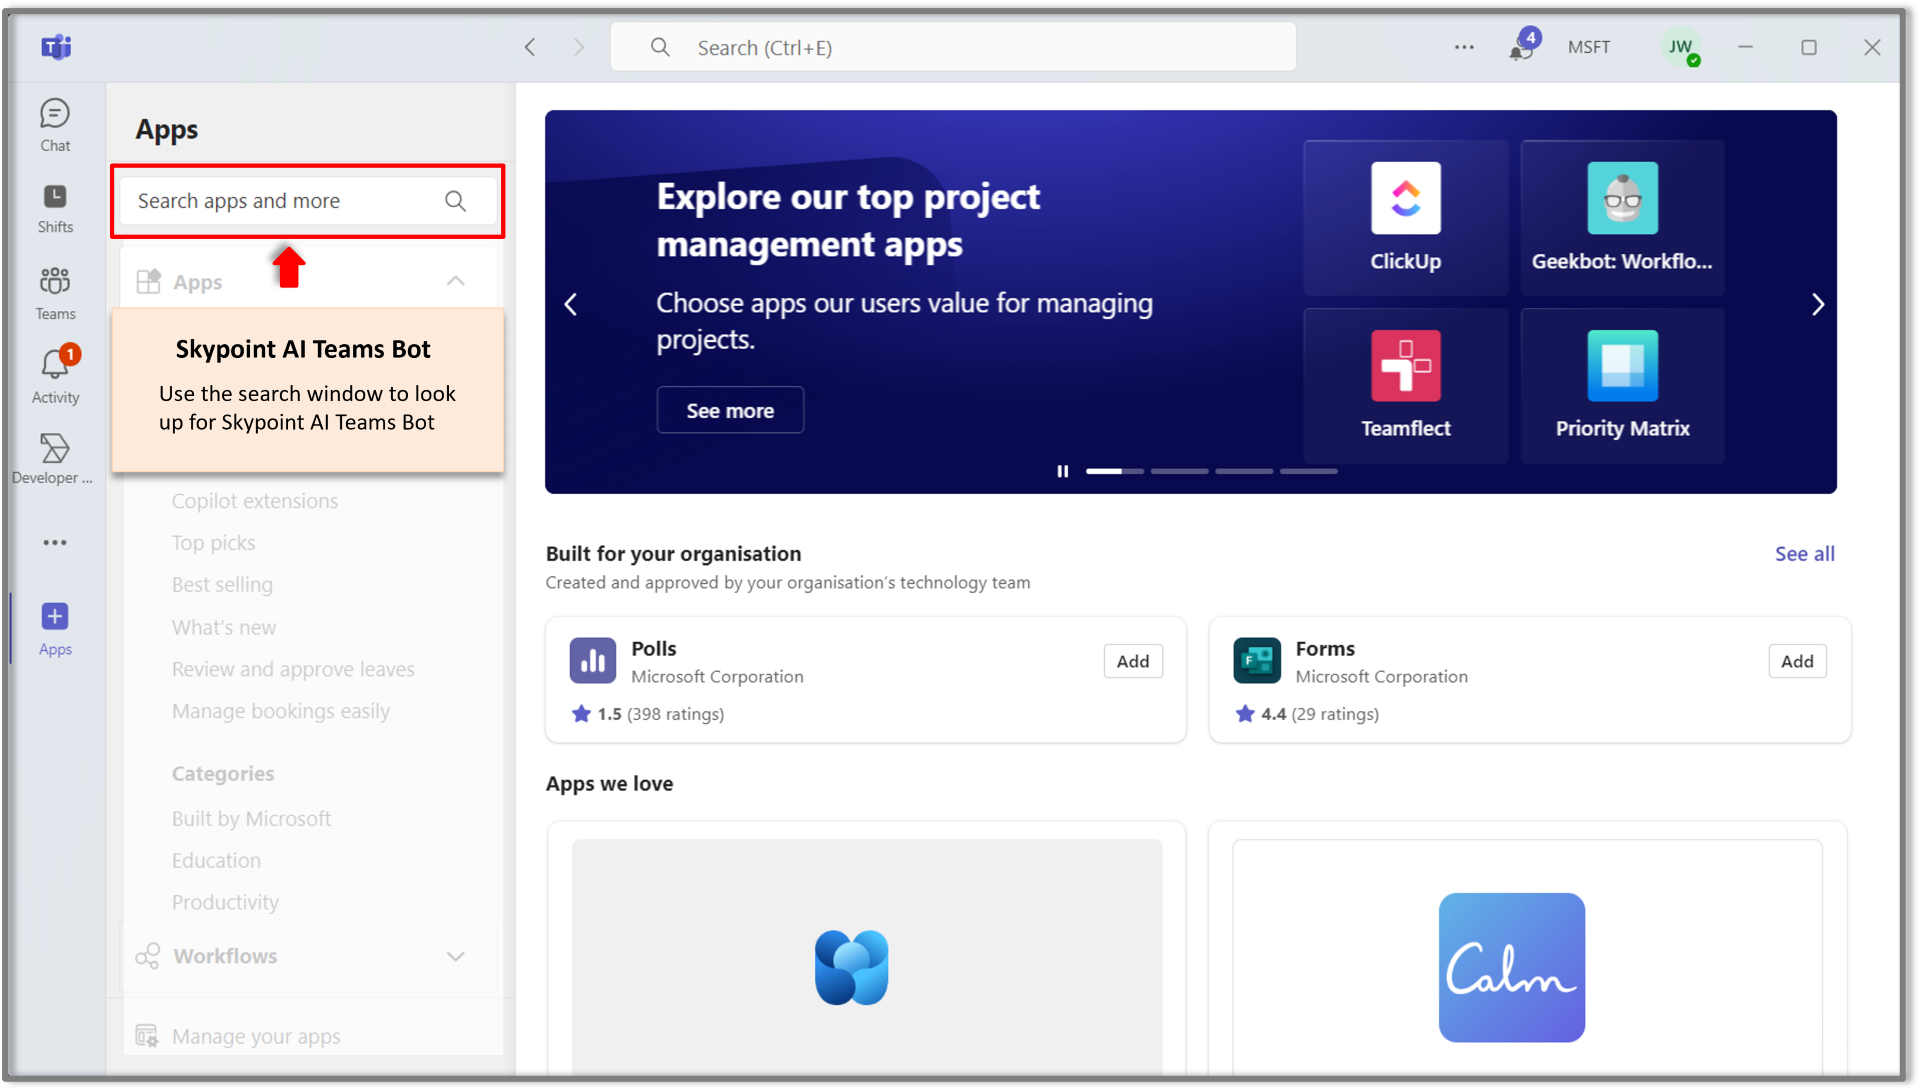Open notification bell with badge
Screen dimensions: 1920x1090
(1520, 47)
